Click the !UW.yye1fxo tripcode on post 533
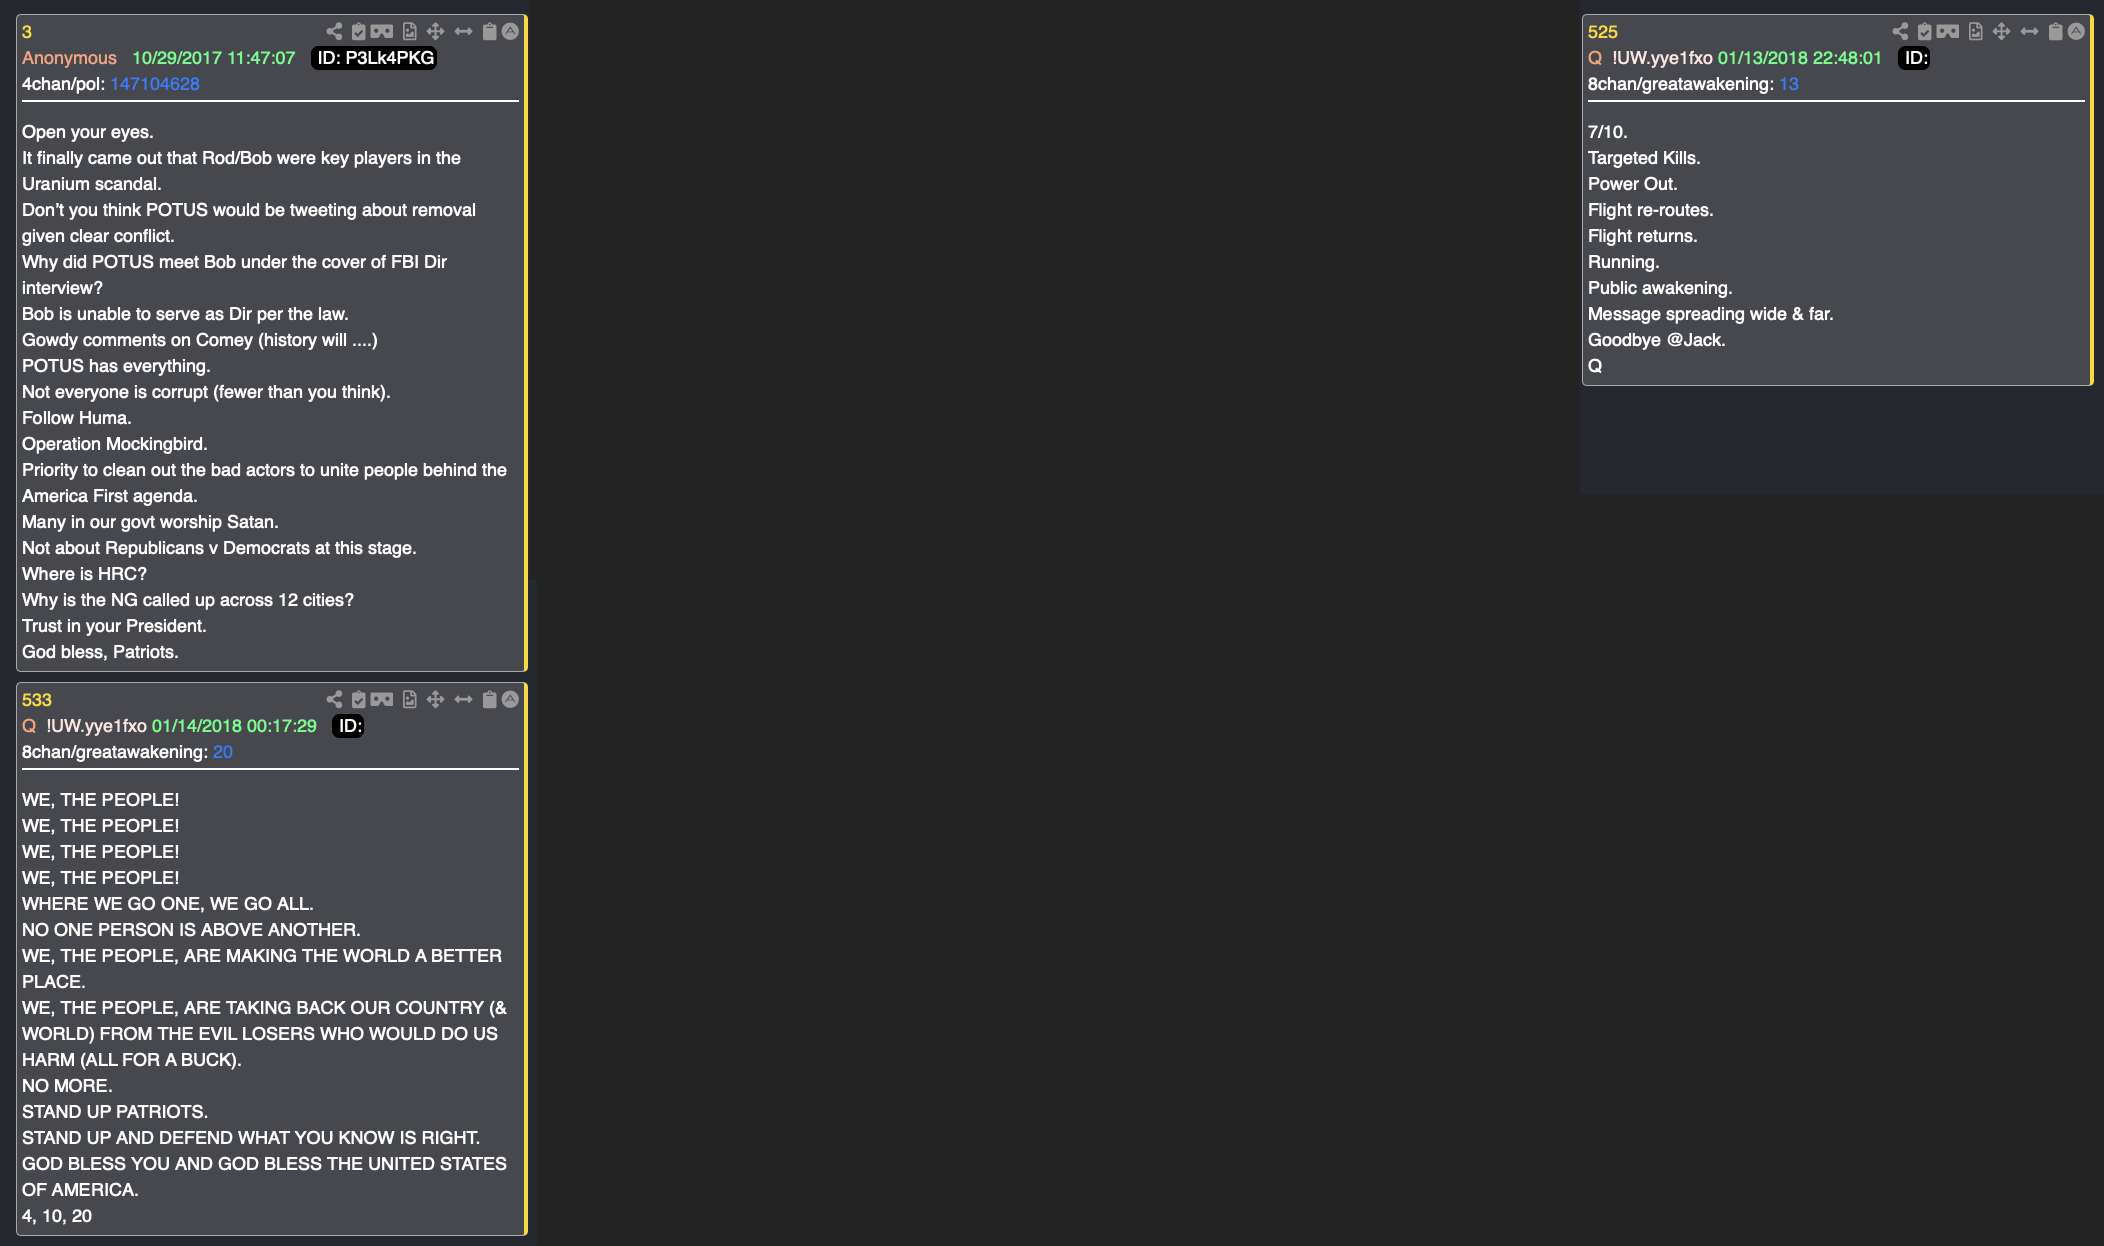 coord(96,726)
